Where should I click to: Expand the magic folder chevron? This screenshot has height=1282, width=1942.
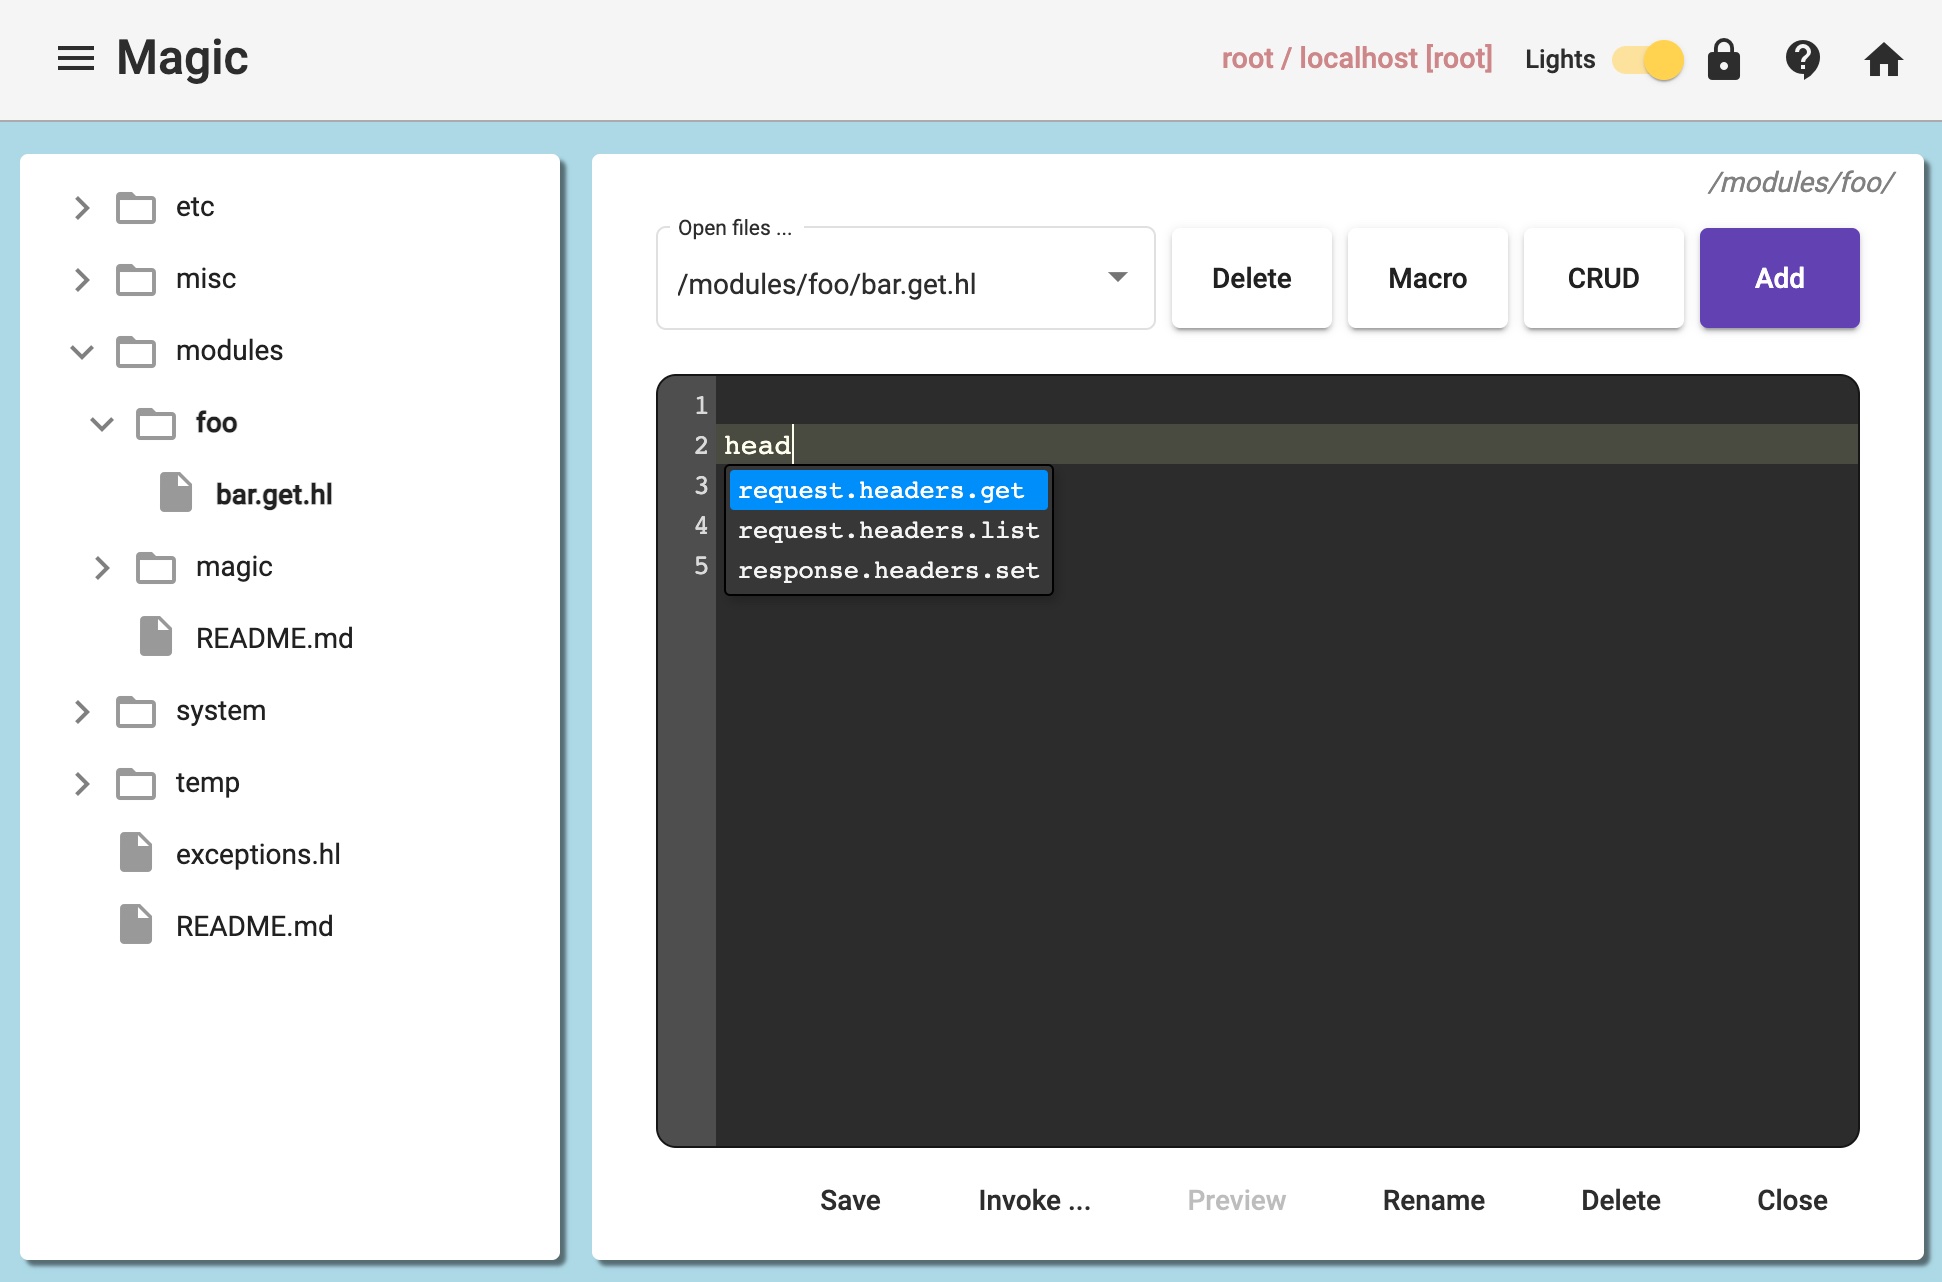click(x=102, y=567)
